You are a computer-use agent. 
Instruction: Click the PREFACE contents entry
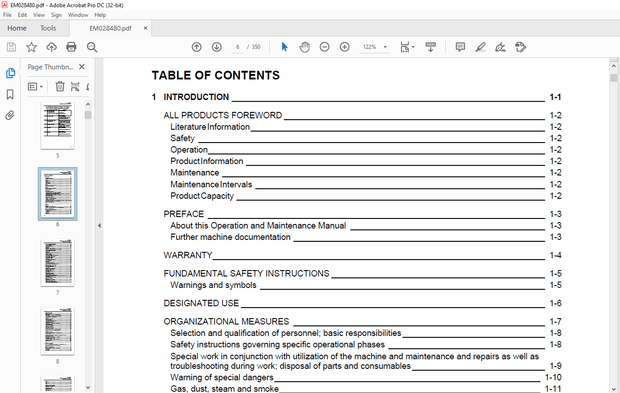point(183,214)
